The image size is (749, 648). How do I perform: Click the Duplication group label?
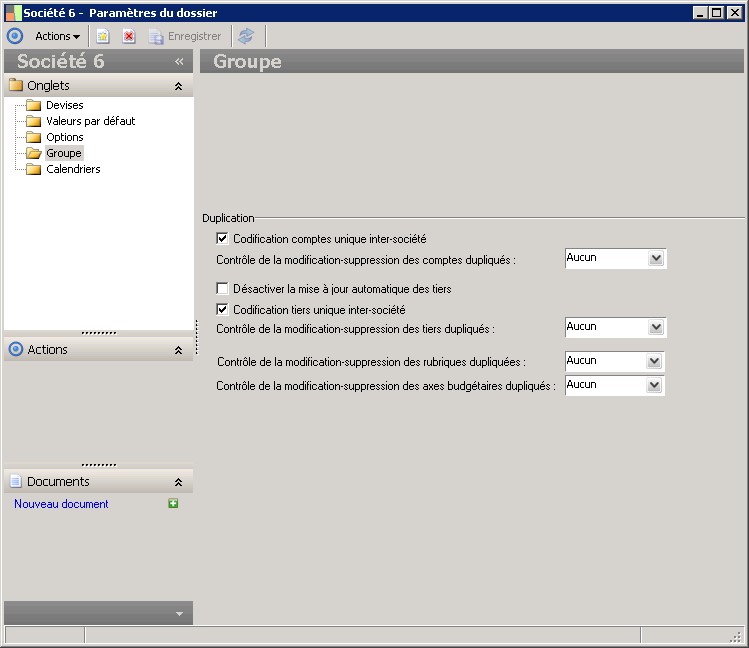click(228, 218)
